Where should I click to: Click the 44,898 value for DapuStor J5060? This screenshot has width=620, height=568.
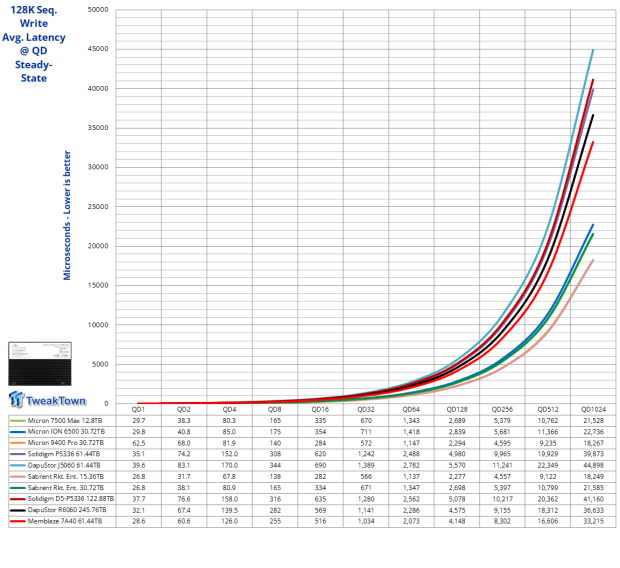tap(593, 465)
